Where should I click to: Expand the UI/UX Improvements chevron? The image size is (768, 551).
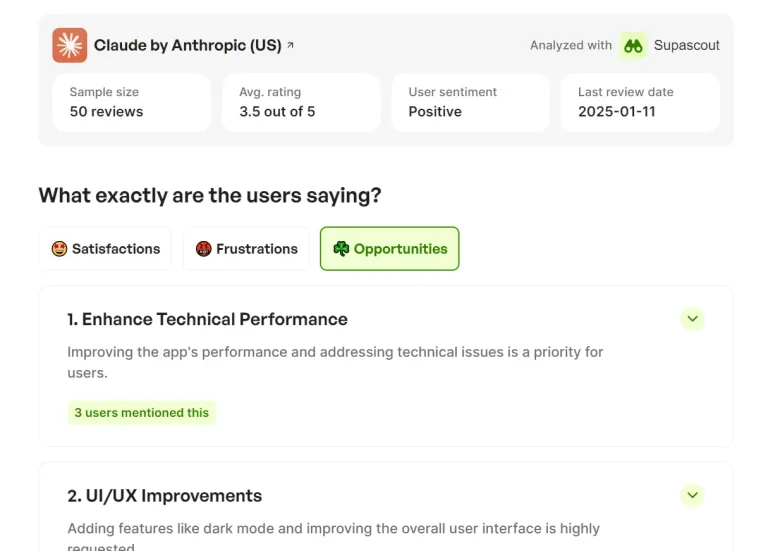pos(693,495)
